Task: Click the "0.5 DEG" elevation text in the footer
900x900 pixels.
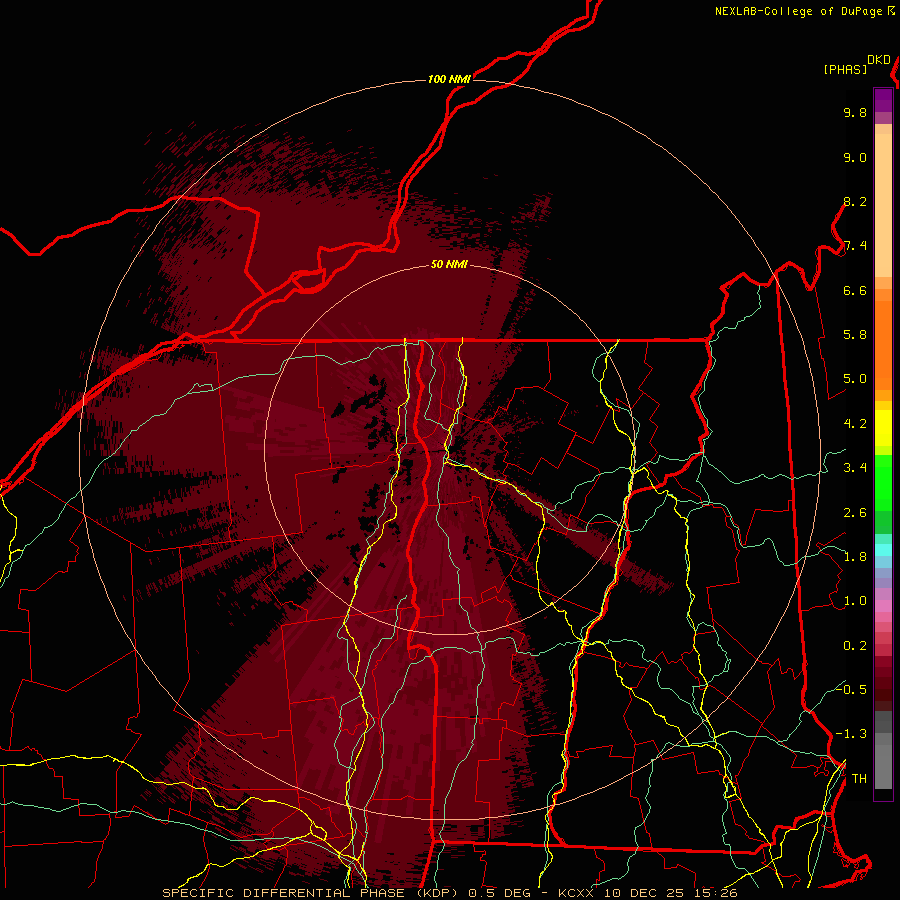Action: pyautogui.click(x=497, y=893)
